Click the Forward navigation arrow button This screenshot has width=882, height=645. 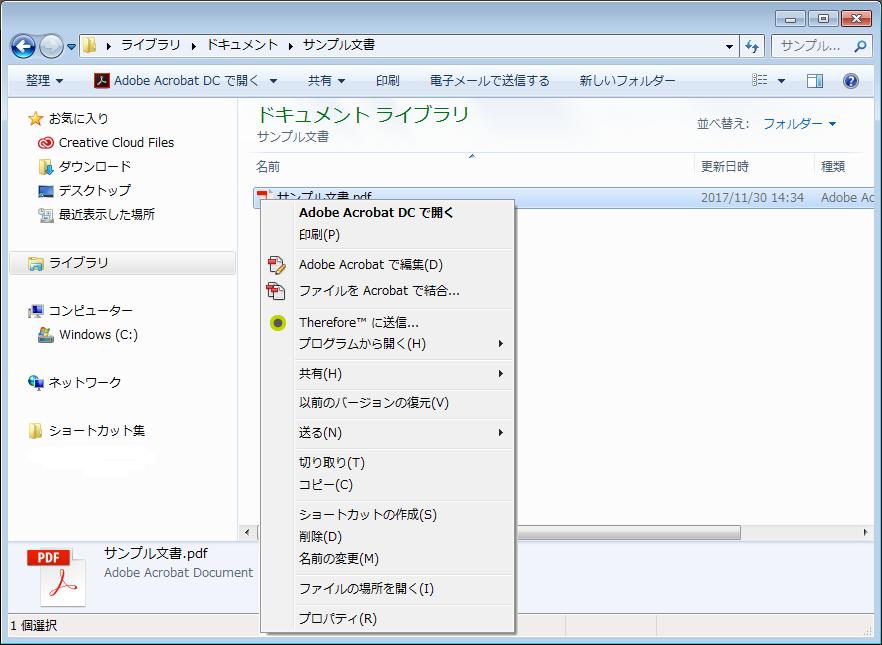point(51,47)
